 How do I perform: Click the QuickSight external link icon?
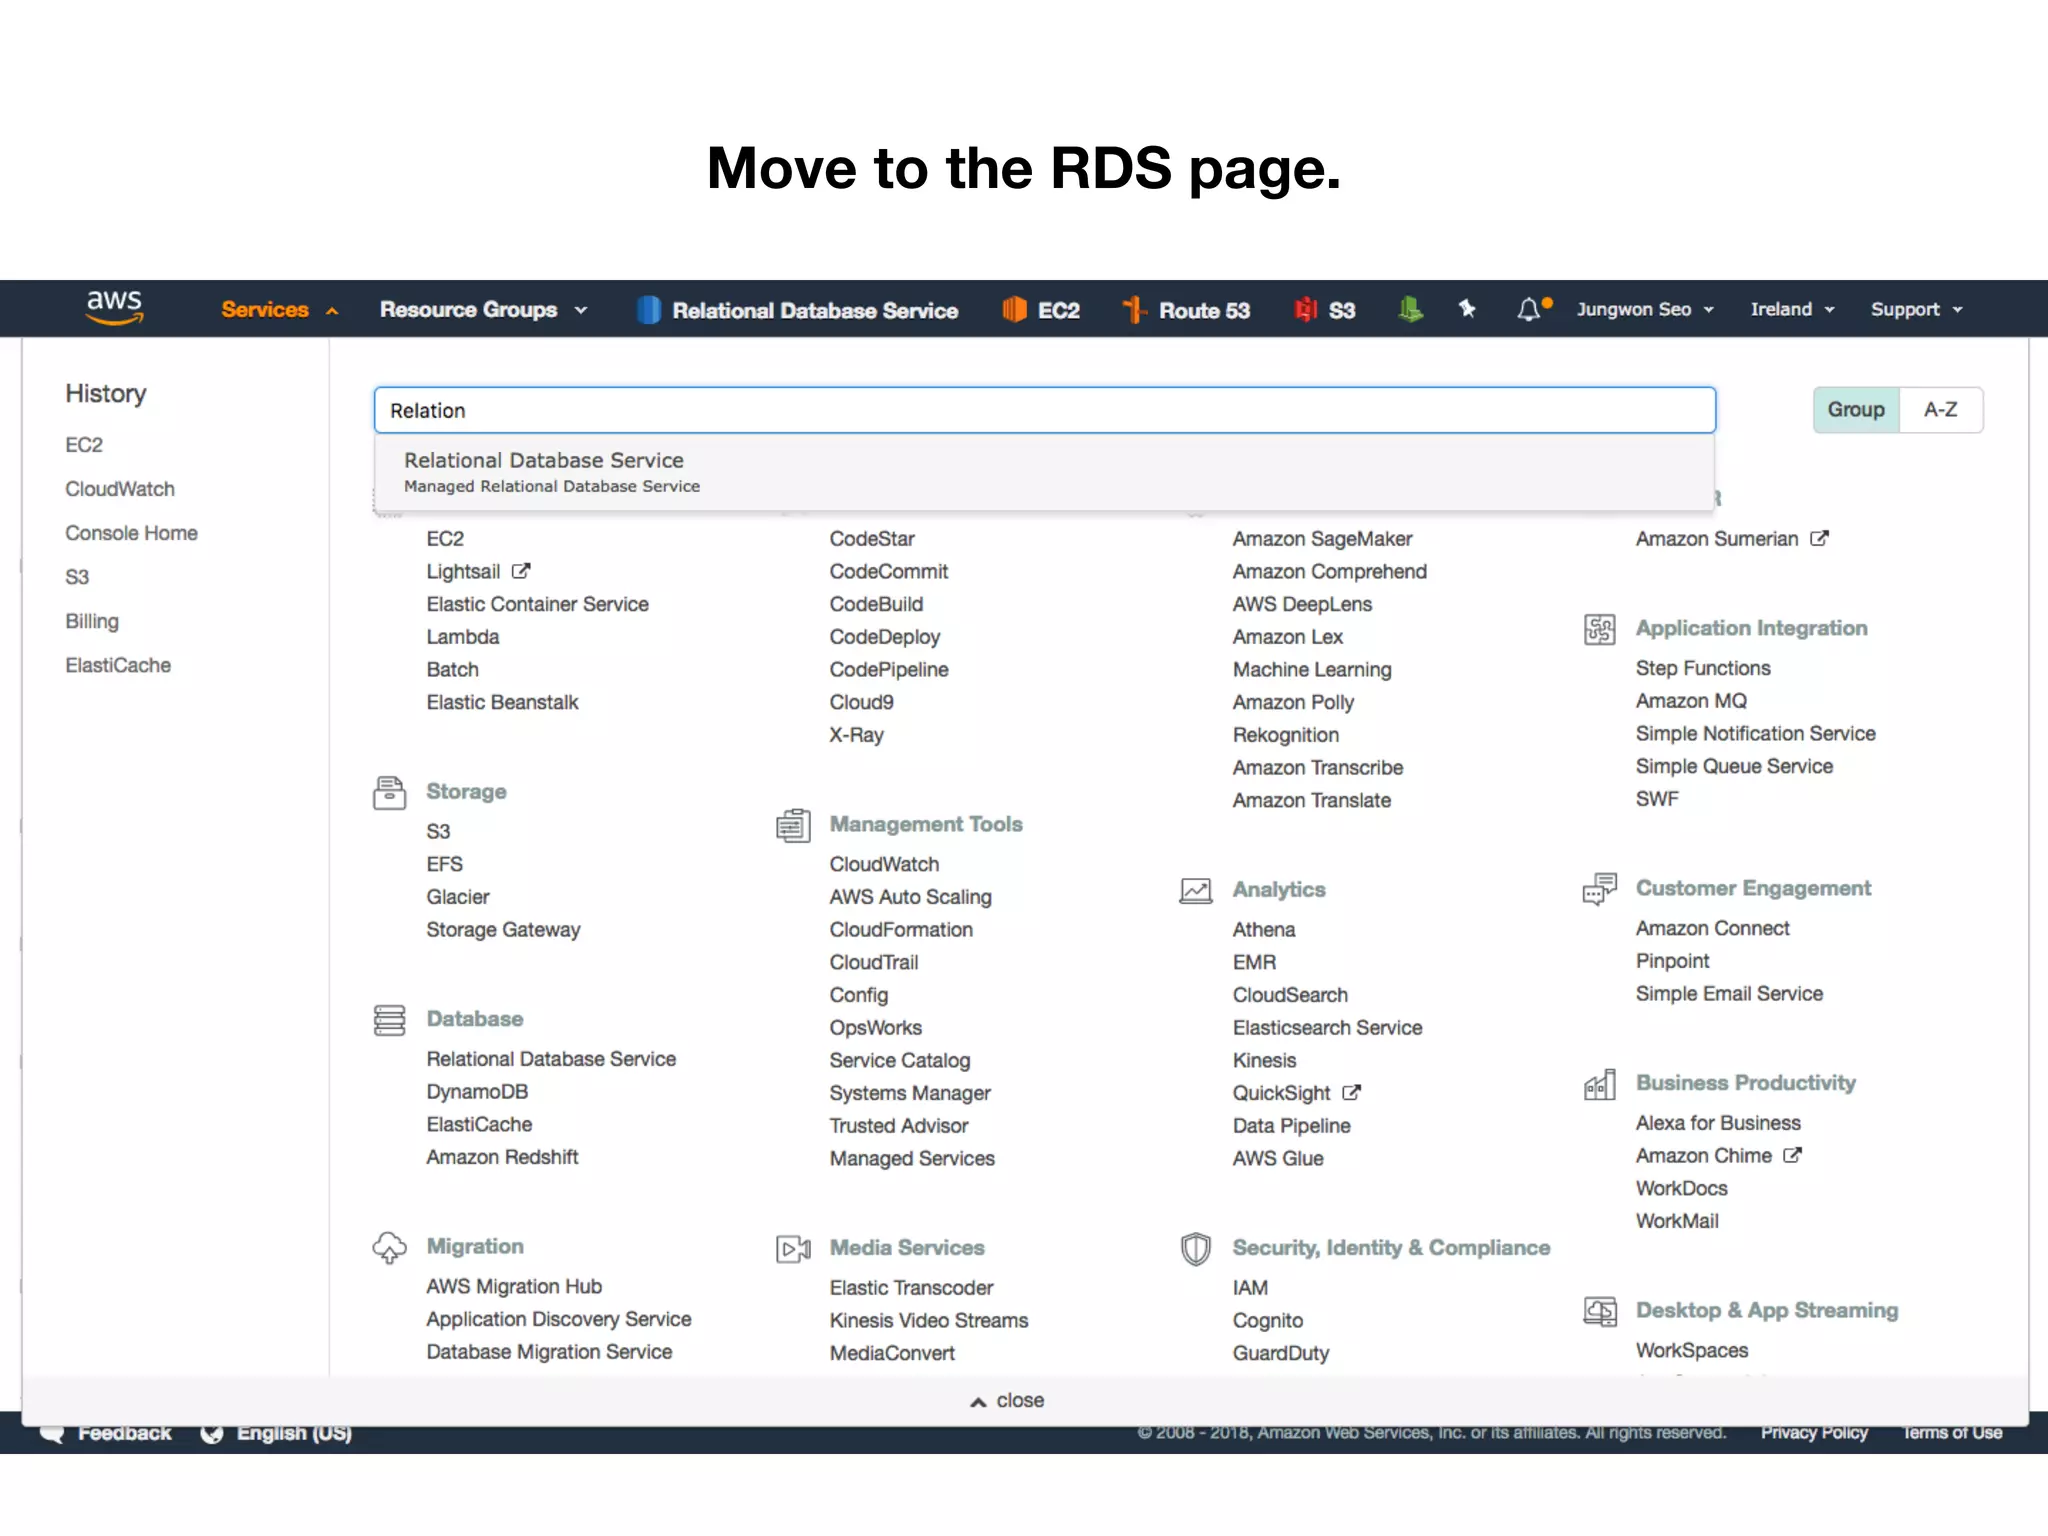(1351, 1093)
